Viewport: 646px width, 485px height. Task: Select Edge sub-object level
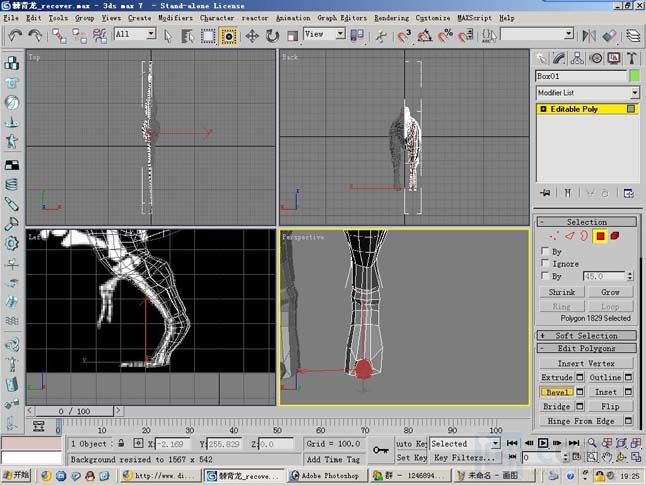click(x=570, y=236)
